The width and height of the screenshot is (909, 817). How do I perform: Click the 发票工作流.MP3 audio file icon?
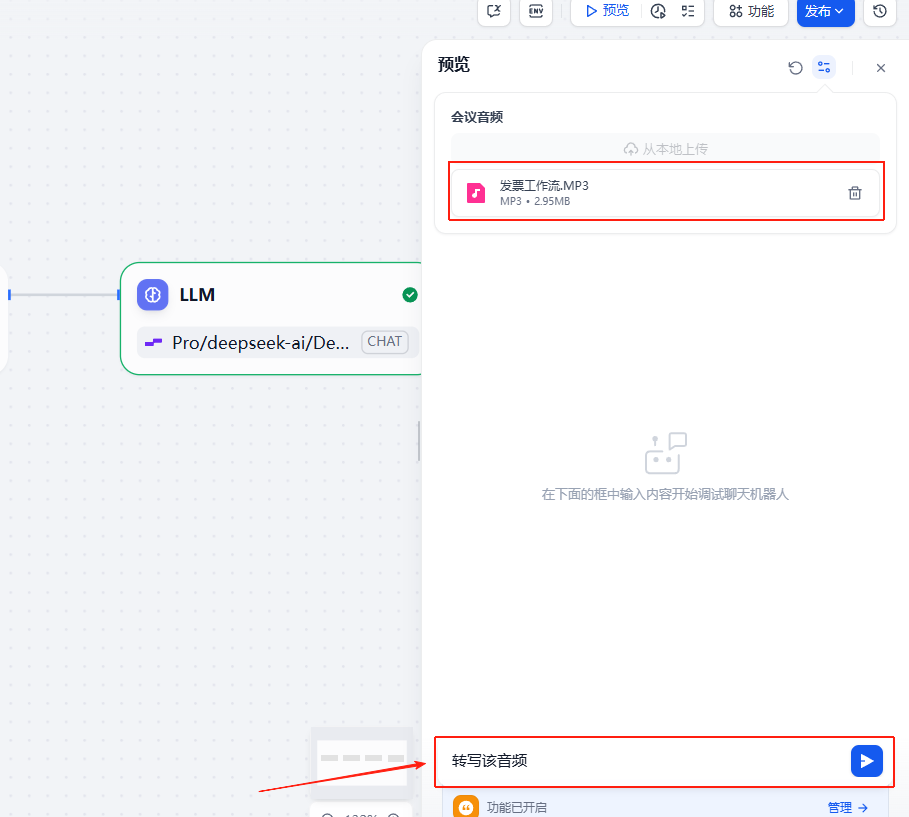[x=477, y=193]
